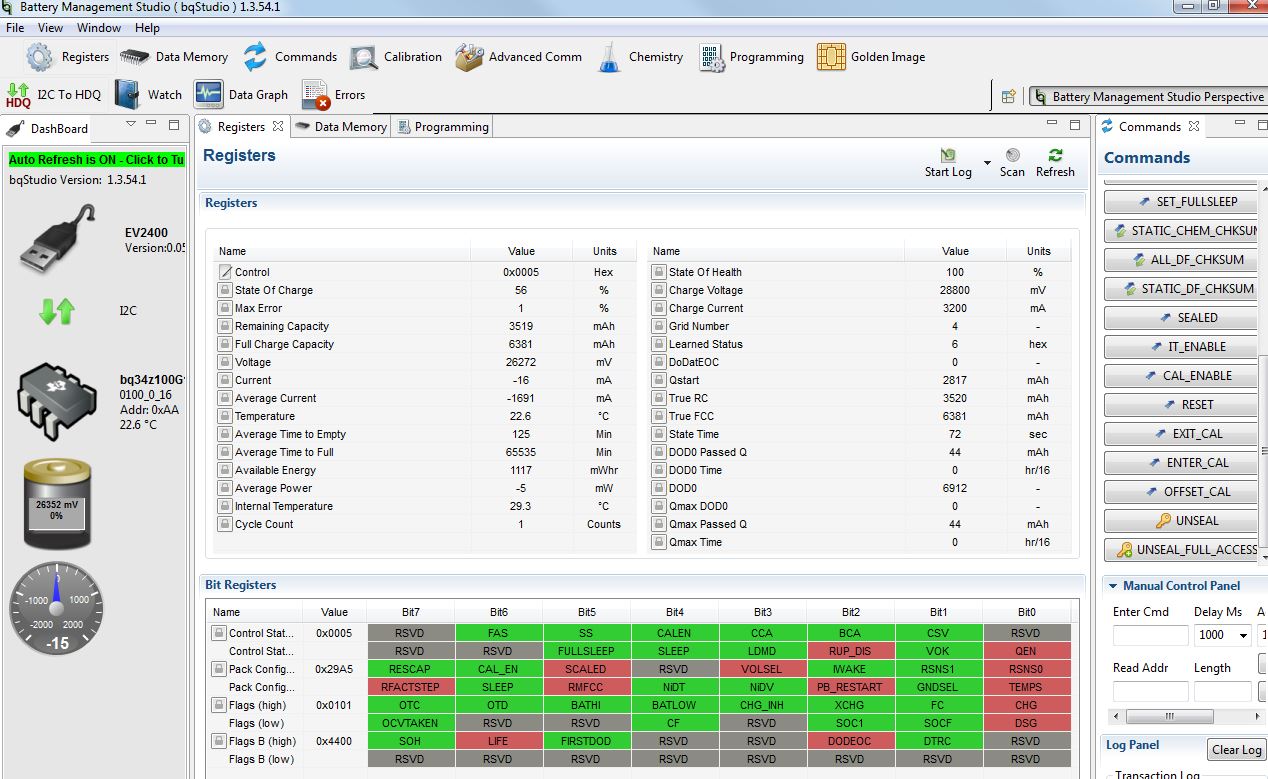Open the View menu
1268x779 pixels.
pos(50,28)
